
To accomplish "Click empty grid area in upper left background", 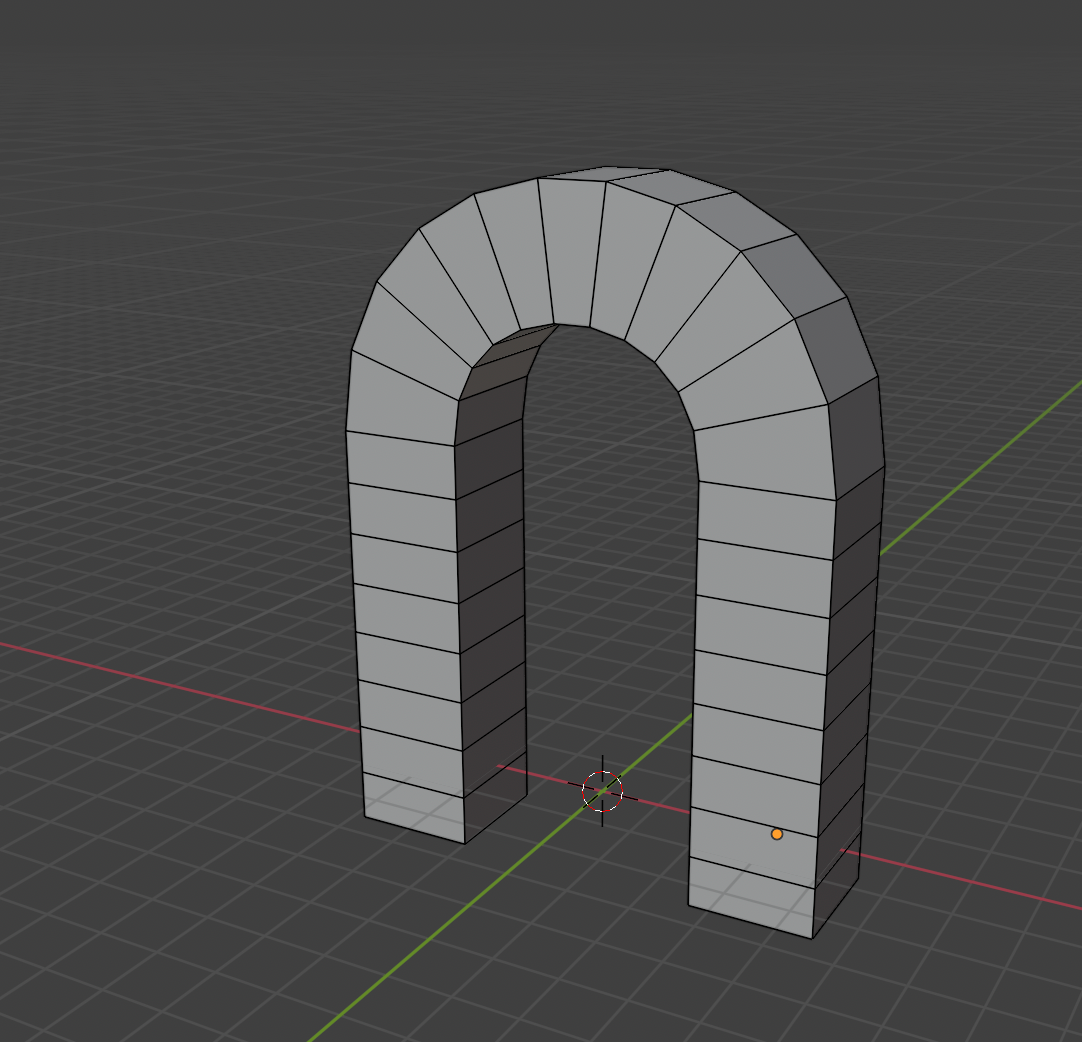I will [x=150, y=150].
